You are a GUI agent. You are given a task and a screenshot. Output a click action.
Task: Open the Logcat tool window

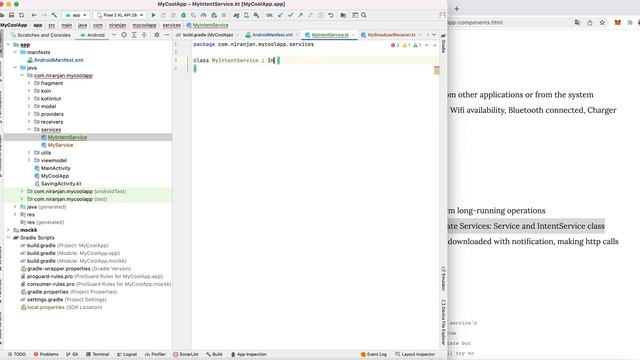127,354
